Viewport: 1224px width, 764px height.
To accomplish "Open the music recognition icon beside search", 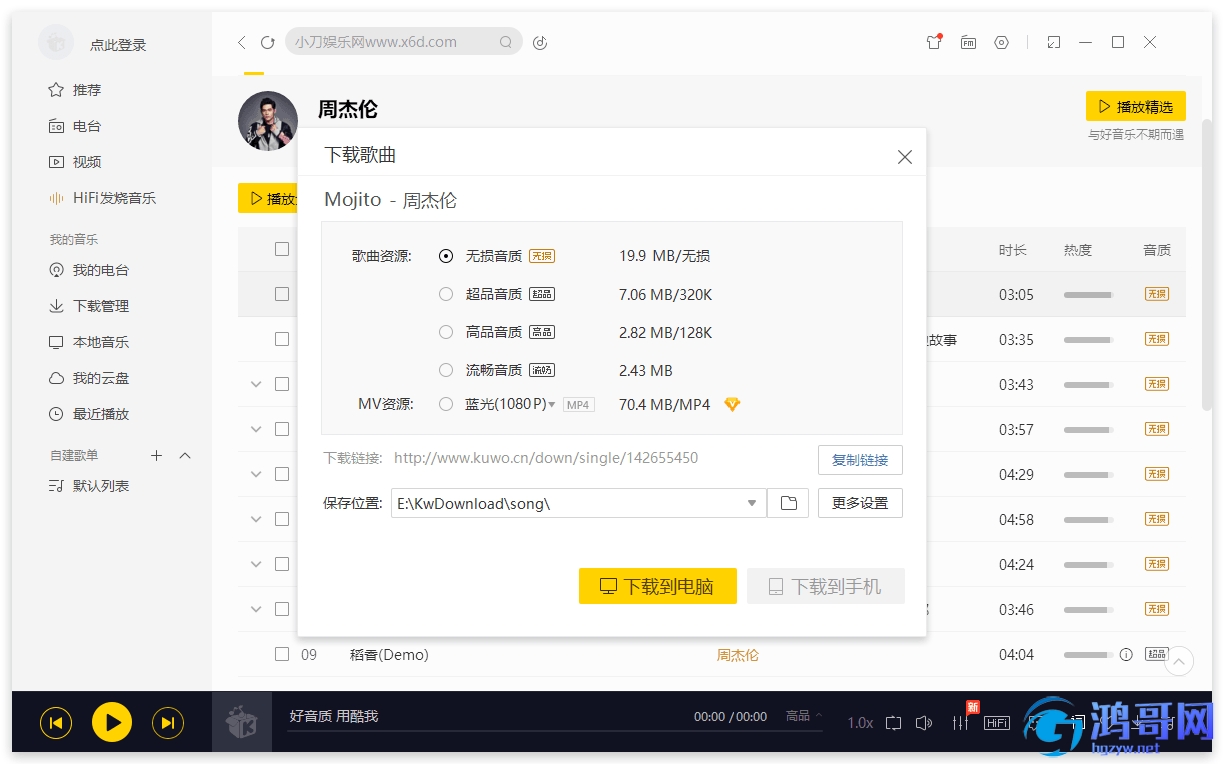I will click(540, 42).
